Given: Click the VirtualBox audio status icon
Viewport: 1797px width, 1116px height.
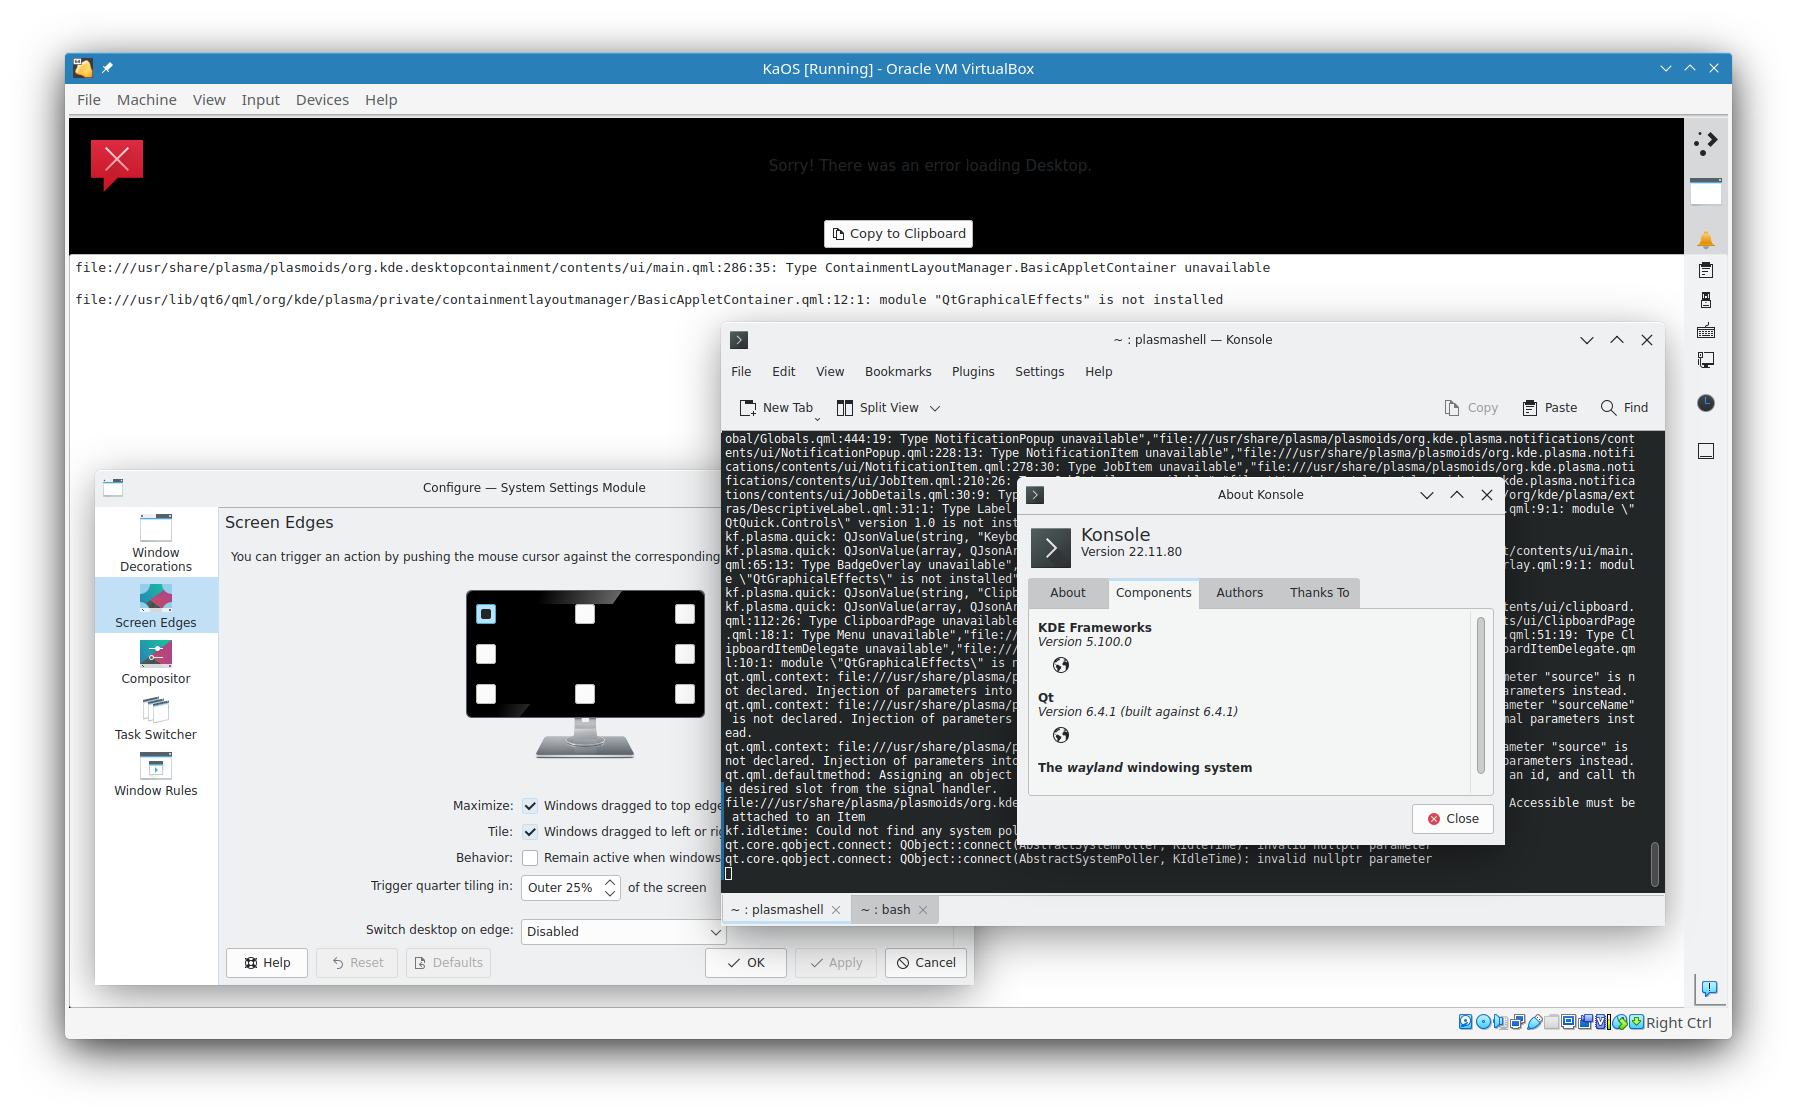Looking at the screenshot, I should [x=1500, y=1022].
